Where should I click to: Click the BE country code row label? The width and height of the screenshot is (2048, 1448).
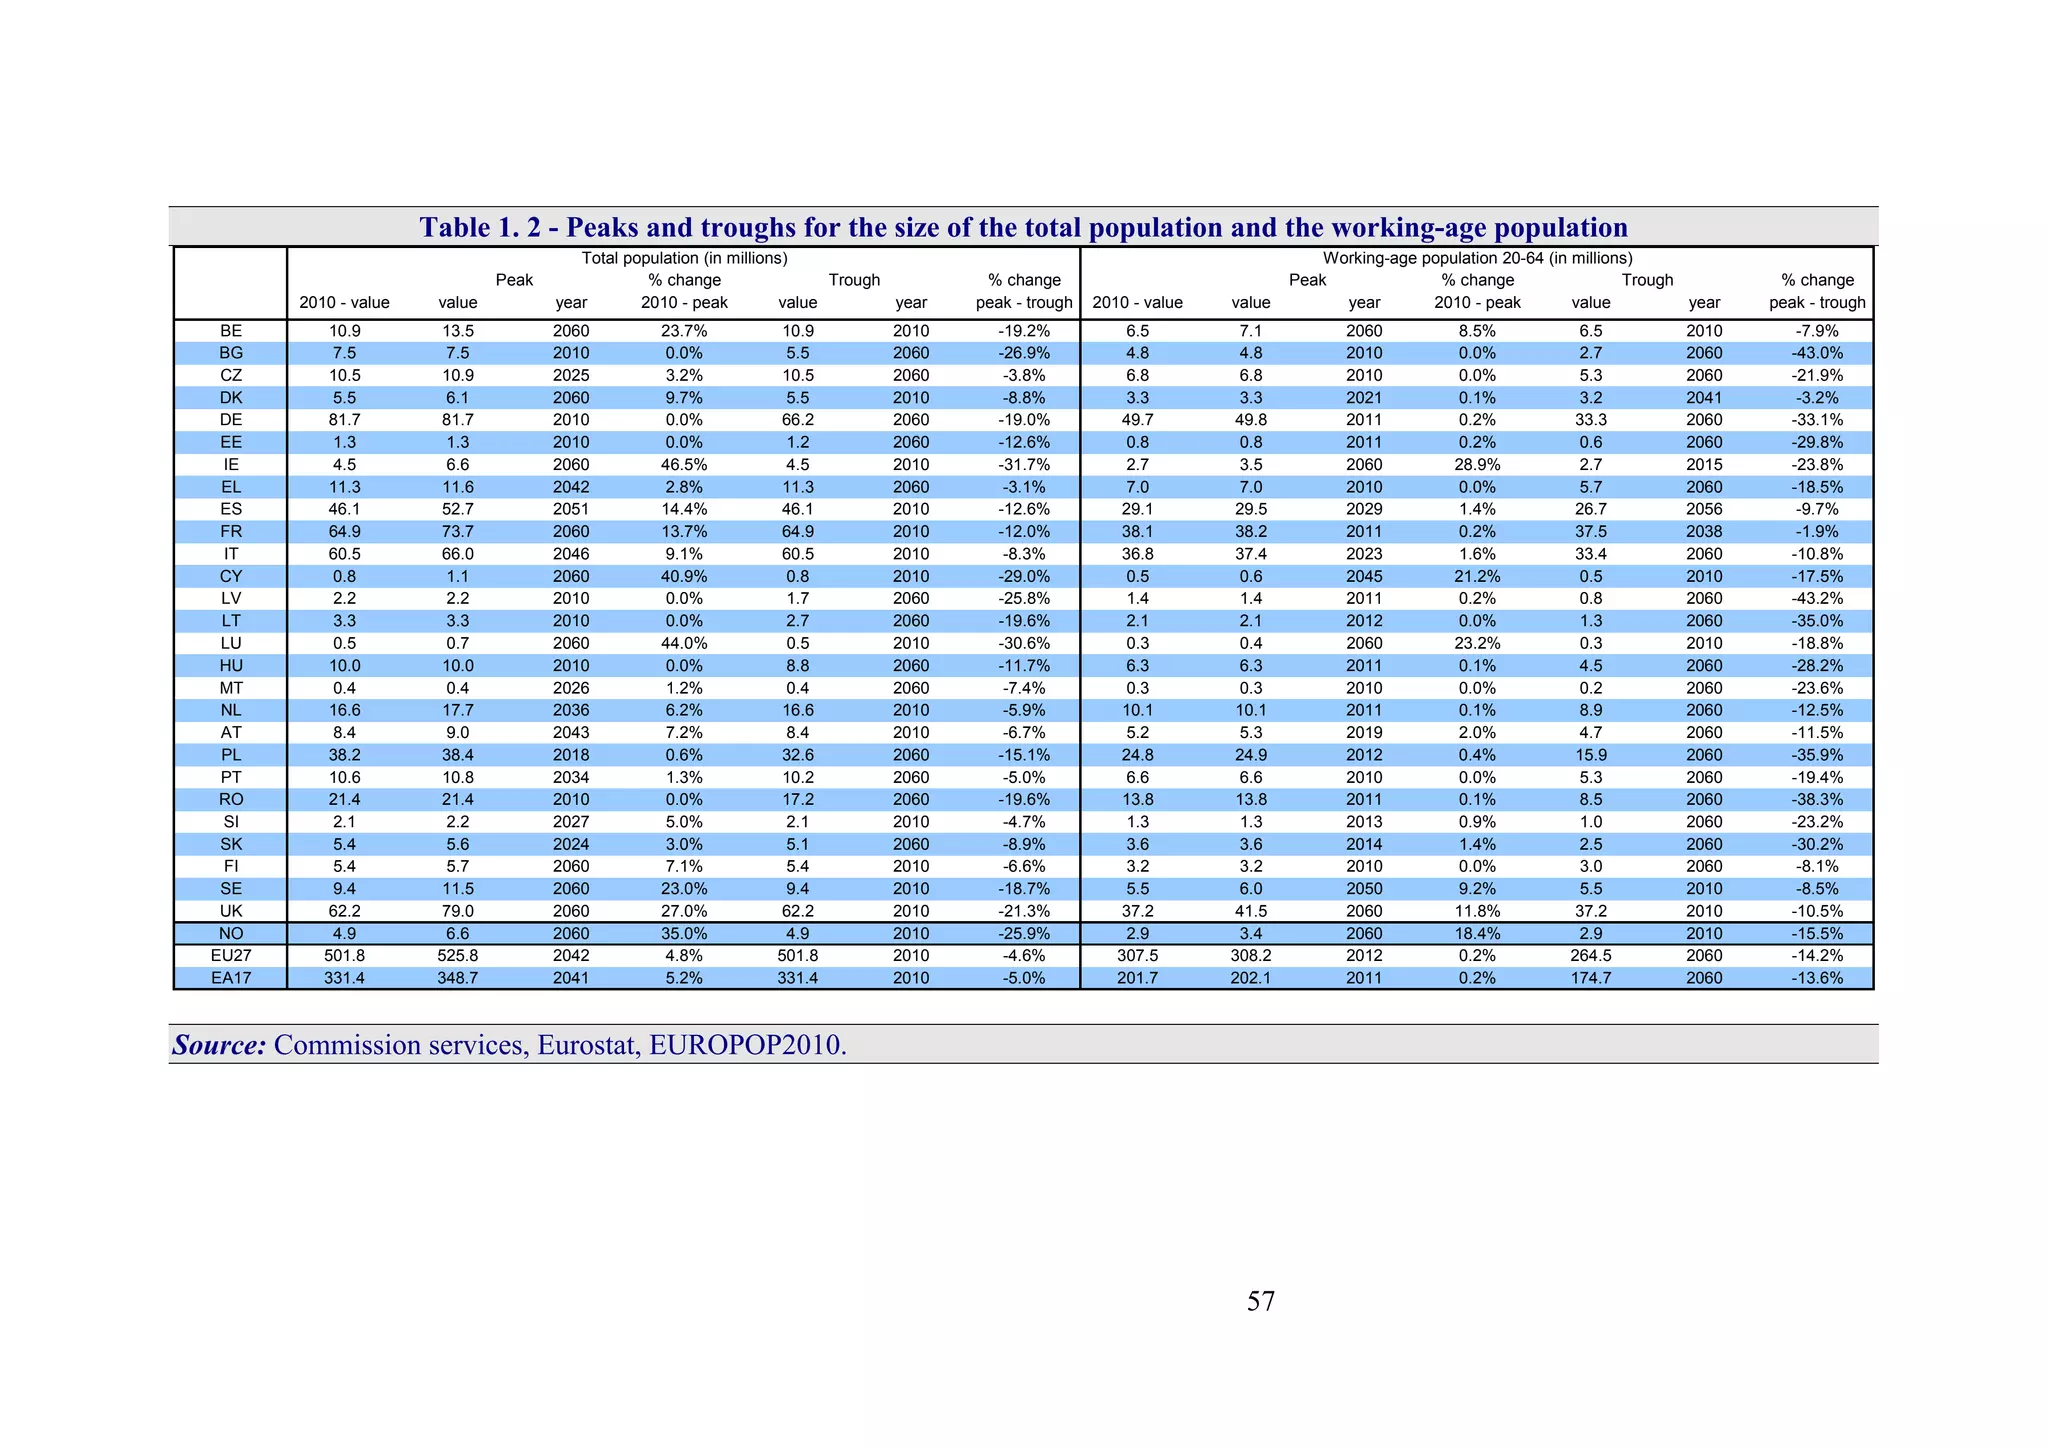coord(231,331)
